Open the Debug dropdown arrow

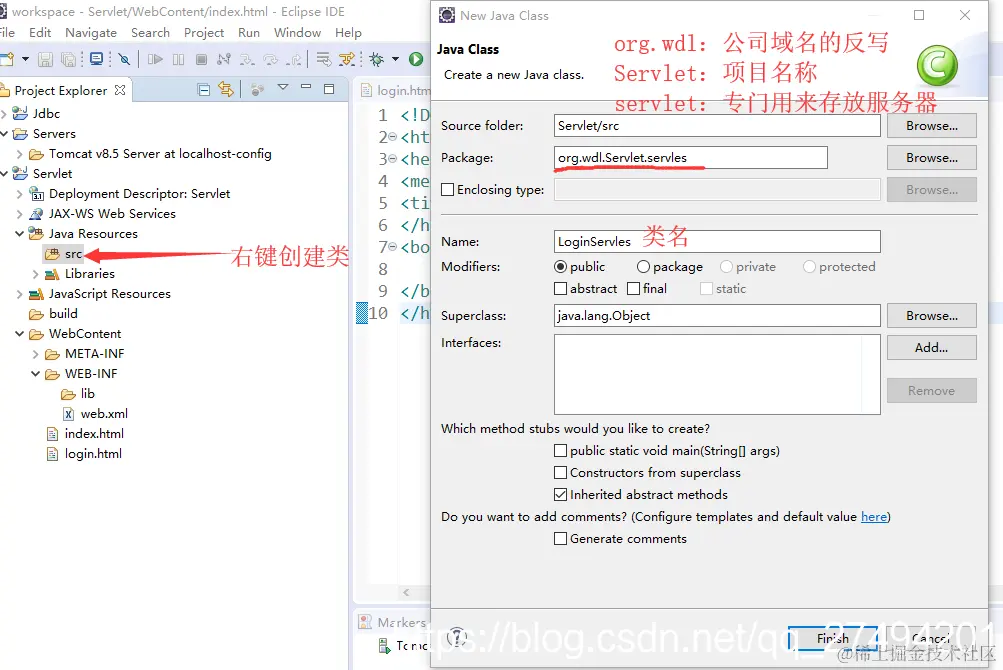395,60
